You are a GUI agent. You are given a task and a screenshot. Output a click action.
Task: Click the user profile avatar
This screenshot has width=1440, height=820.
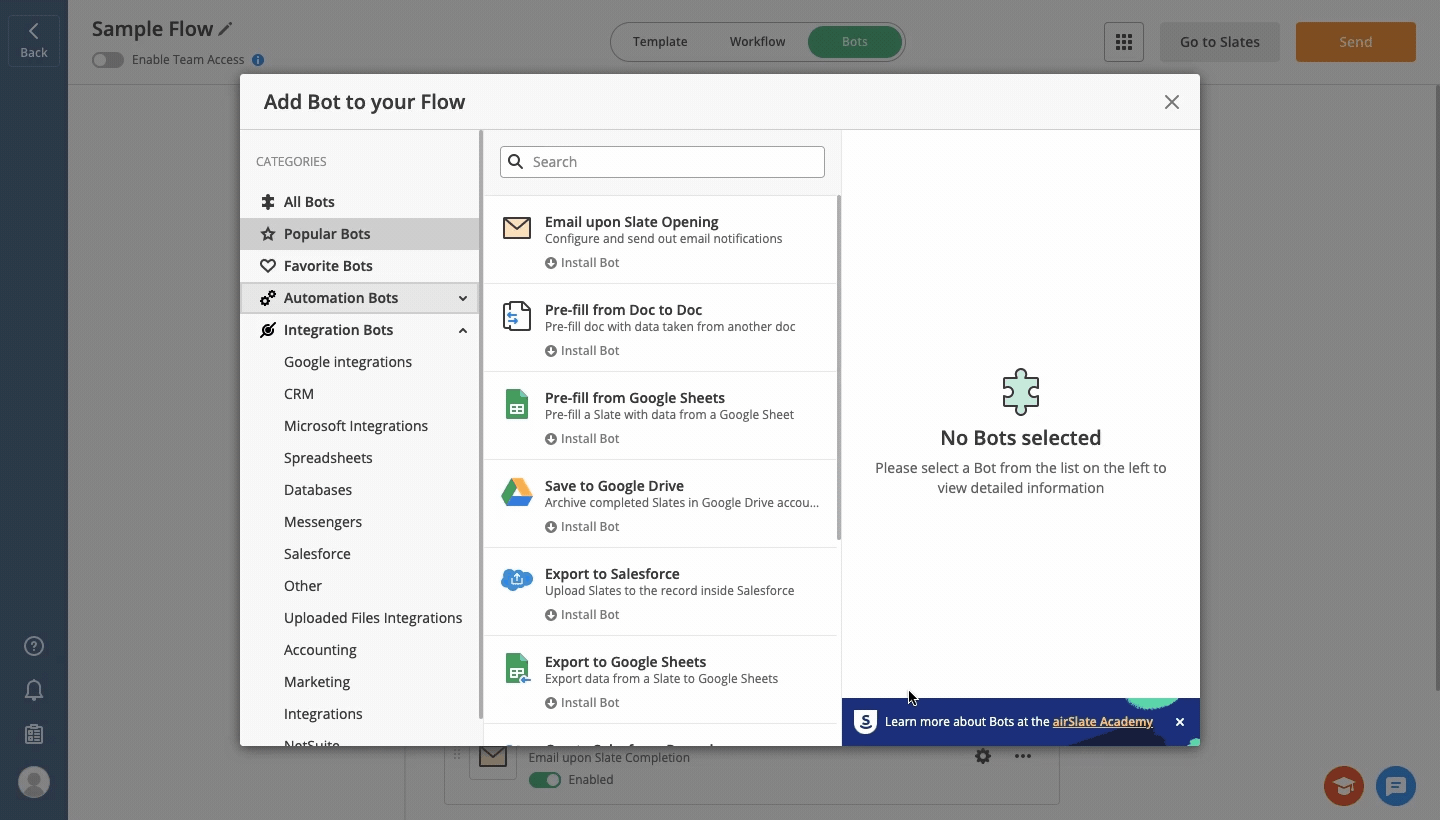[34, 782]
